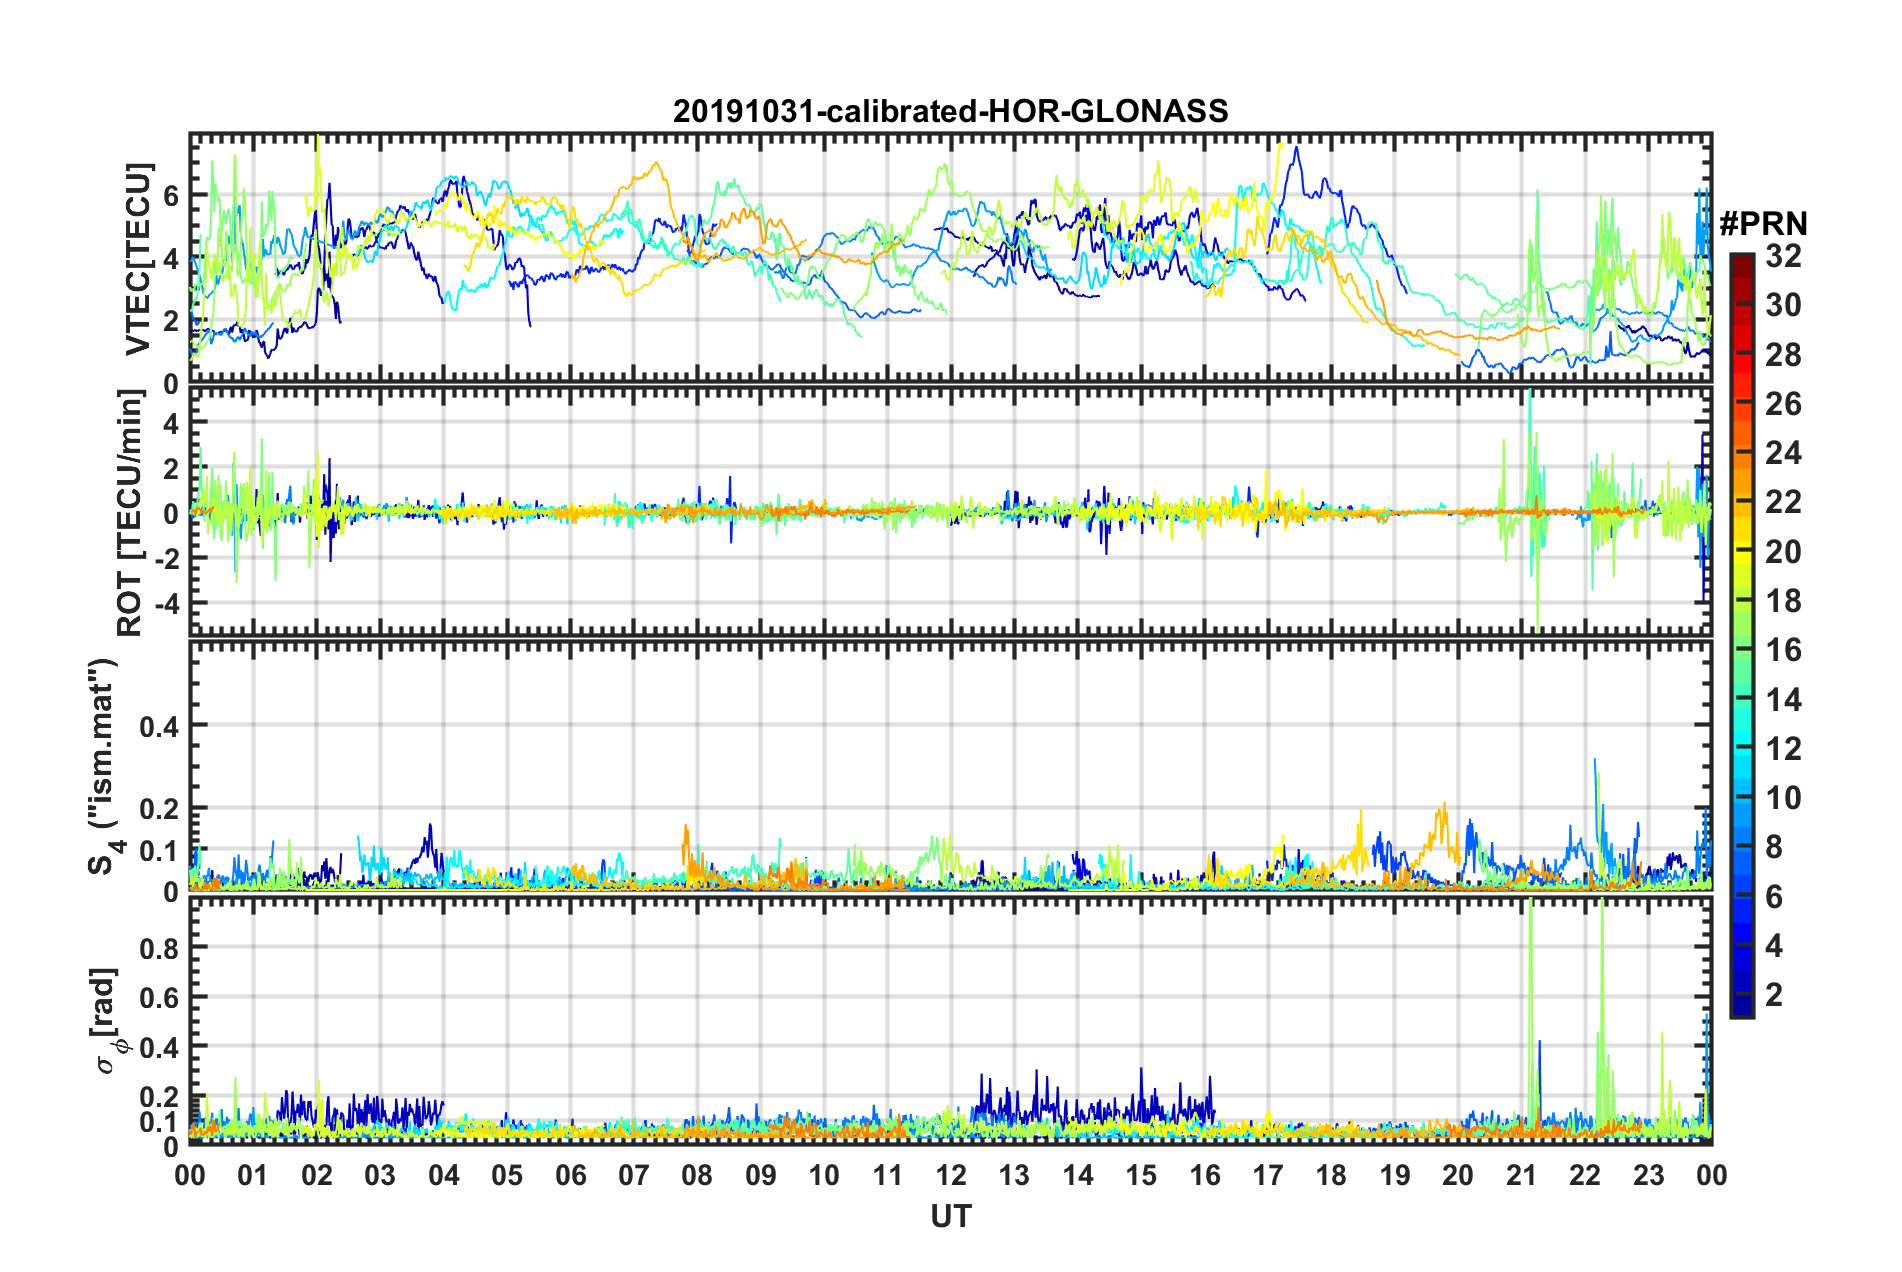Screen dimensions: 1902x1272
Task: Click the 0.8 tick on sigma-phi axis
Action: (160, 948)
